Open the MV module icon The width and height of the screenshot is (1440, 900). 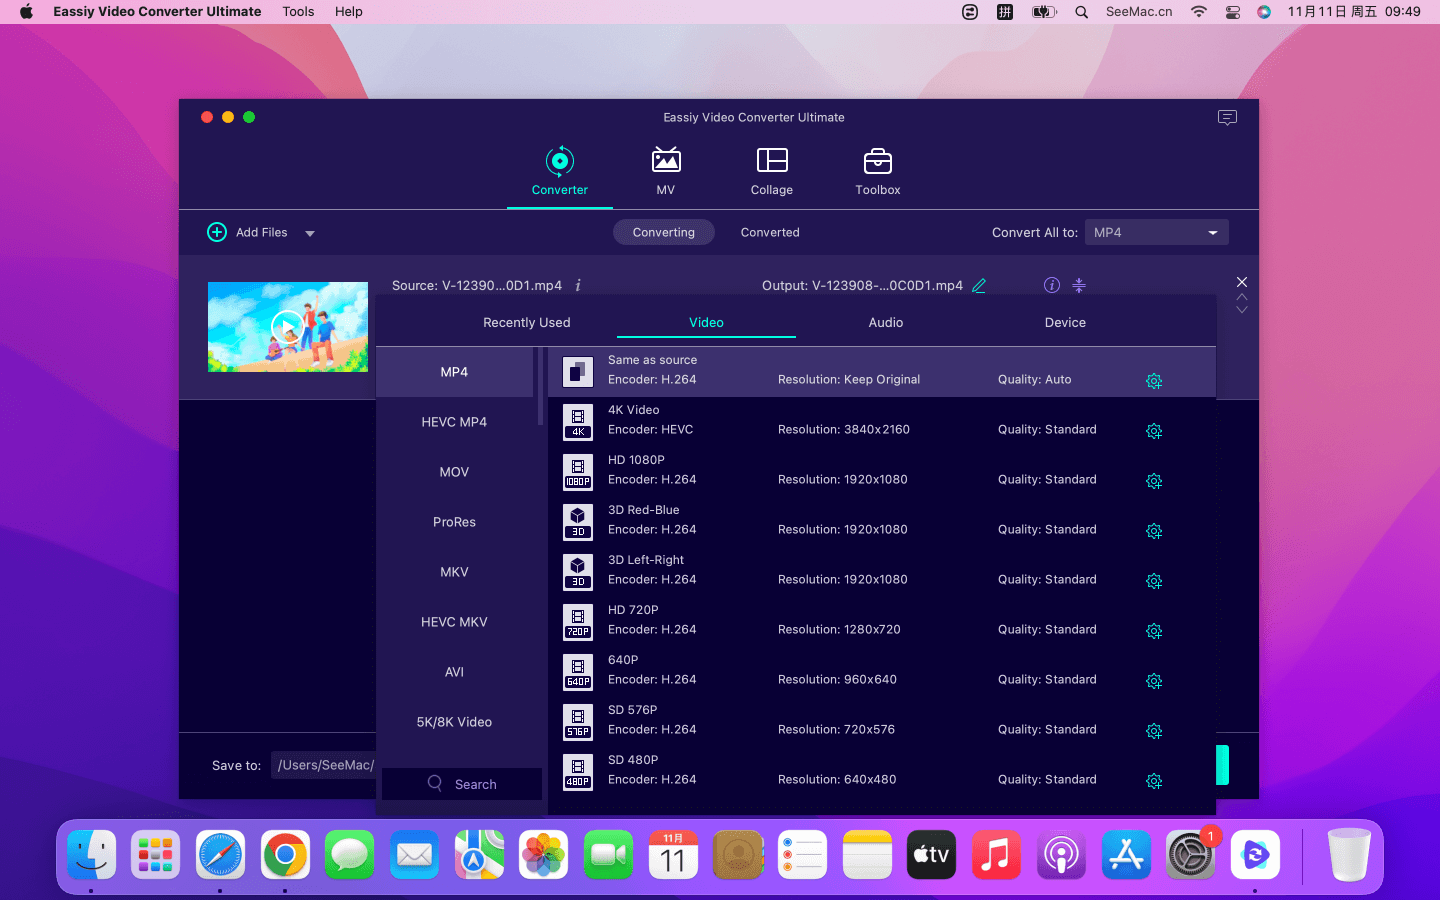tap(665, 161)
